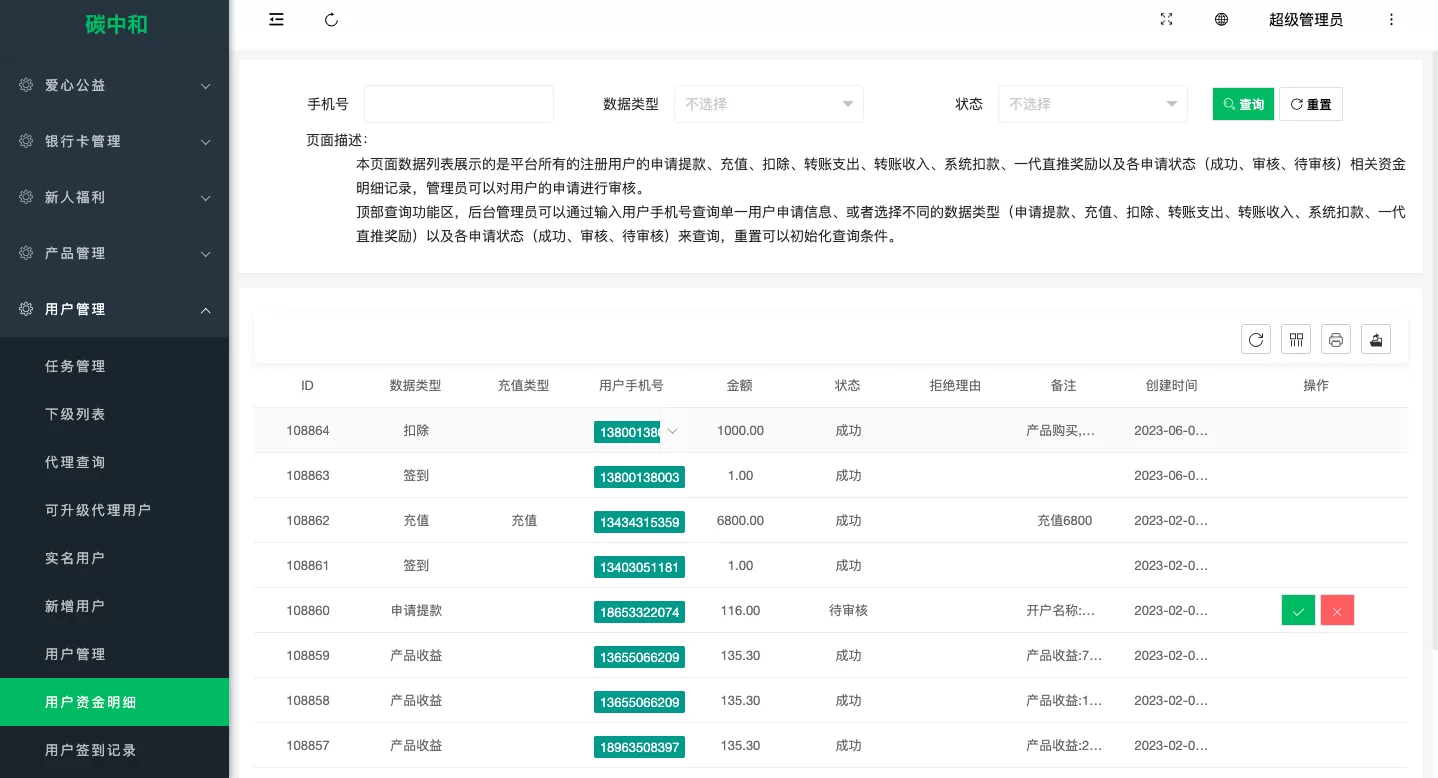Print the table using the printer icon
This screenshot has height=778, width=1438.
1336,339
